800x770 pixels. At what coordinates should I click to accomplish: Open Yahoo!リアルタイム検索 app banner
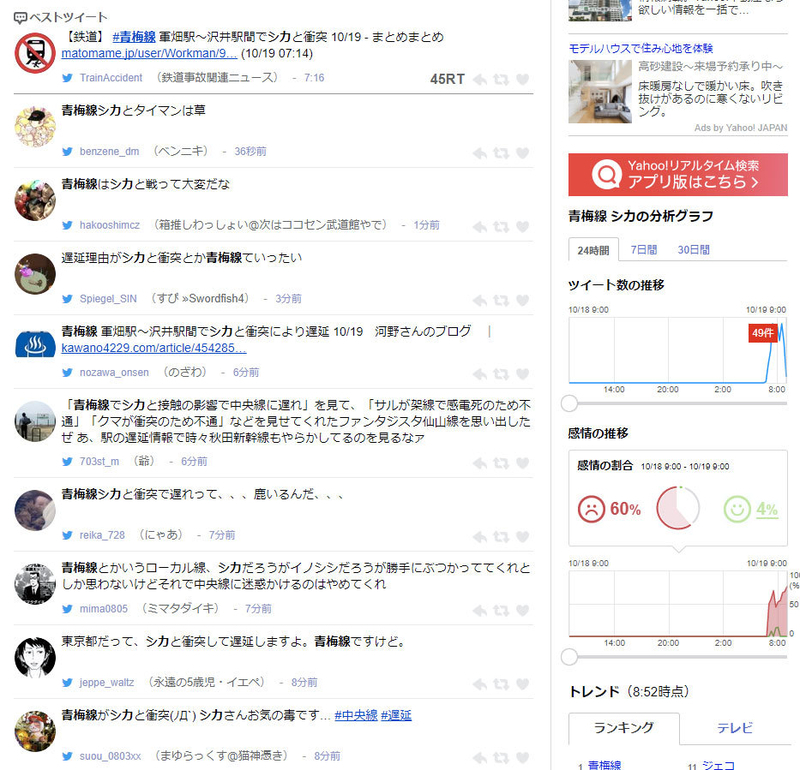(x=678, y=175)
